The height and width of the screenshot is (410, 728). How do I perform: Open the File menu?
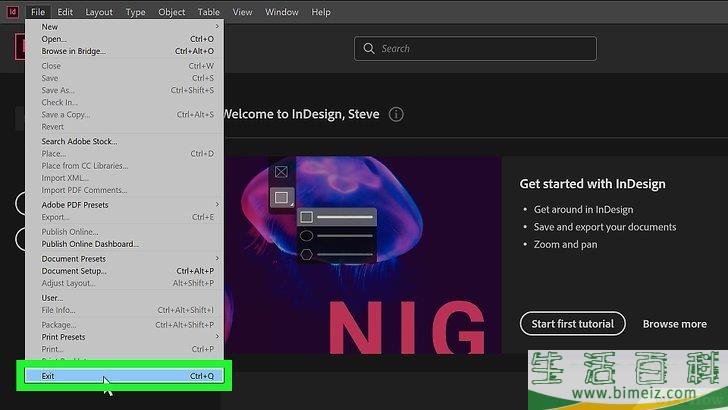(38, 12)
